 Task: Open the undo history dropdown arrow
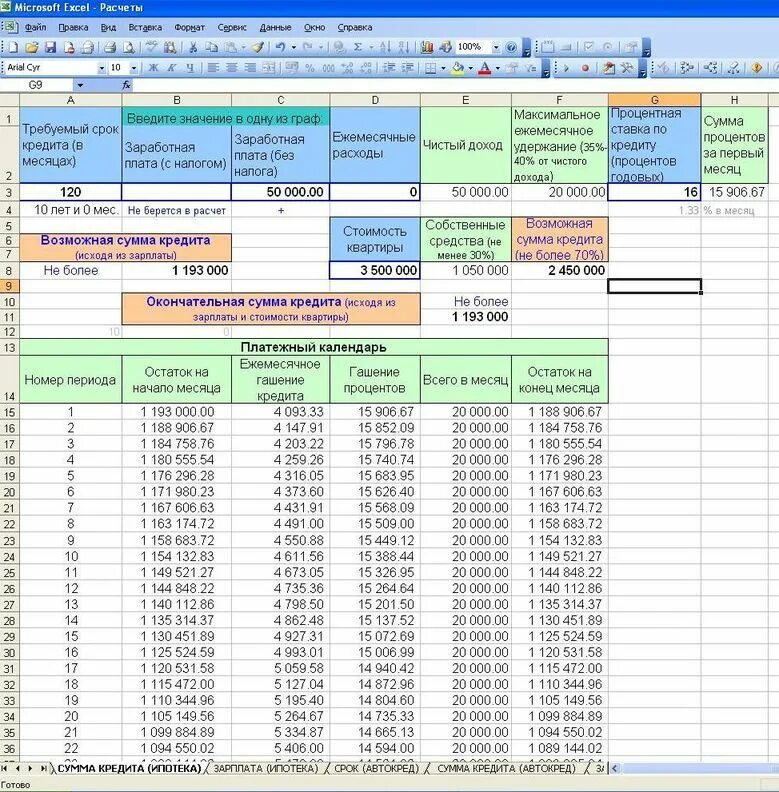click(x=294, y=47)
